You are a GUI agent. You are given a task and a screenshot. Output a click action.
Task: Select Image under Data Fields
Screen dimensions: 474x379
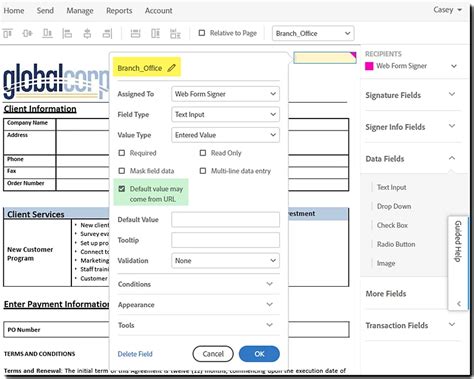point(386,263)
